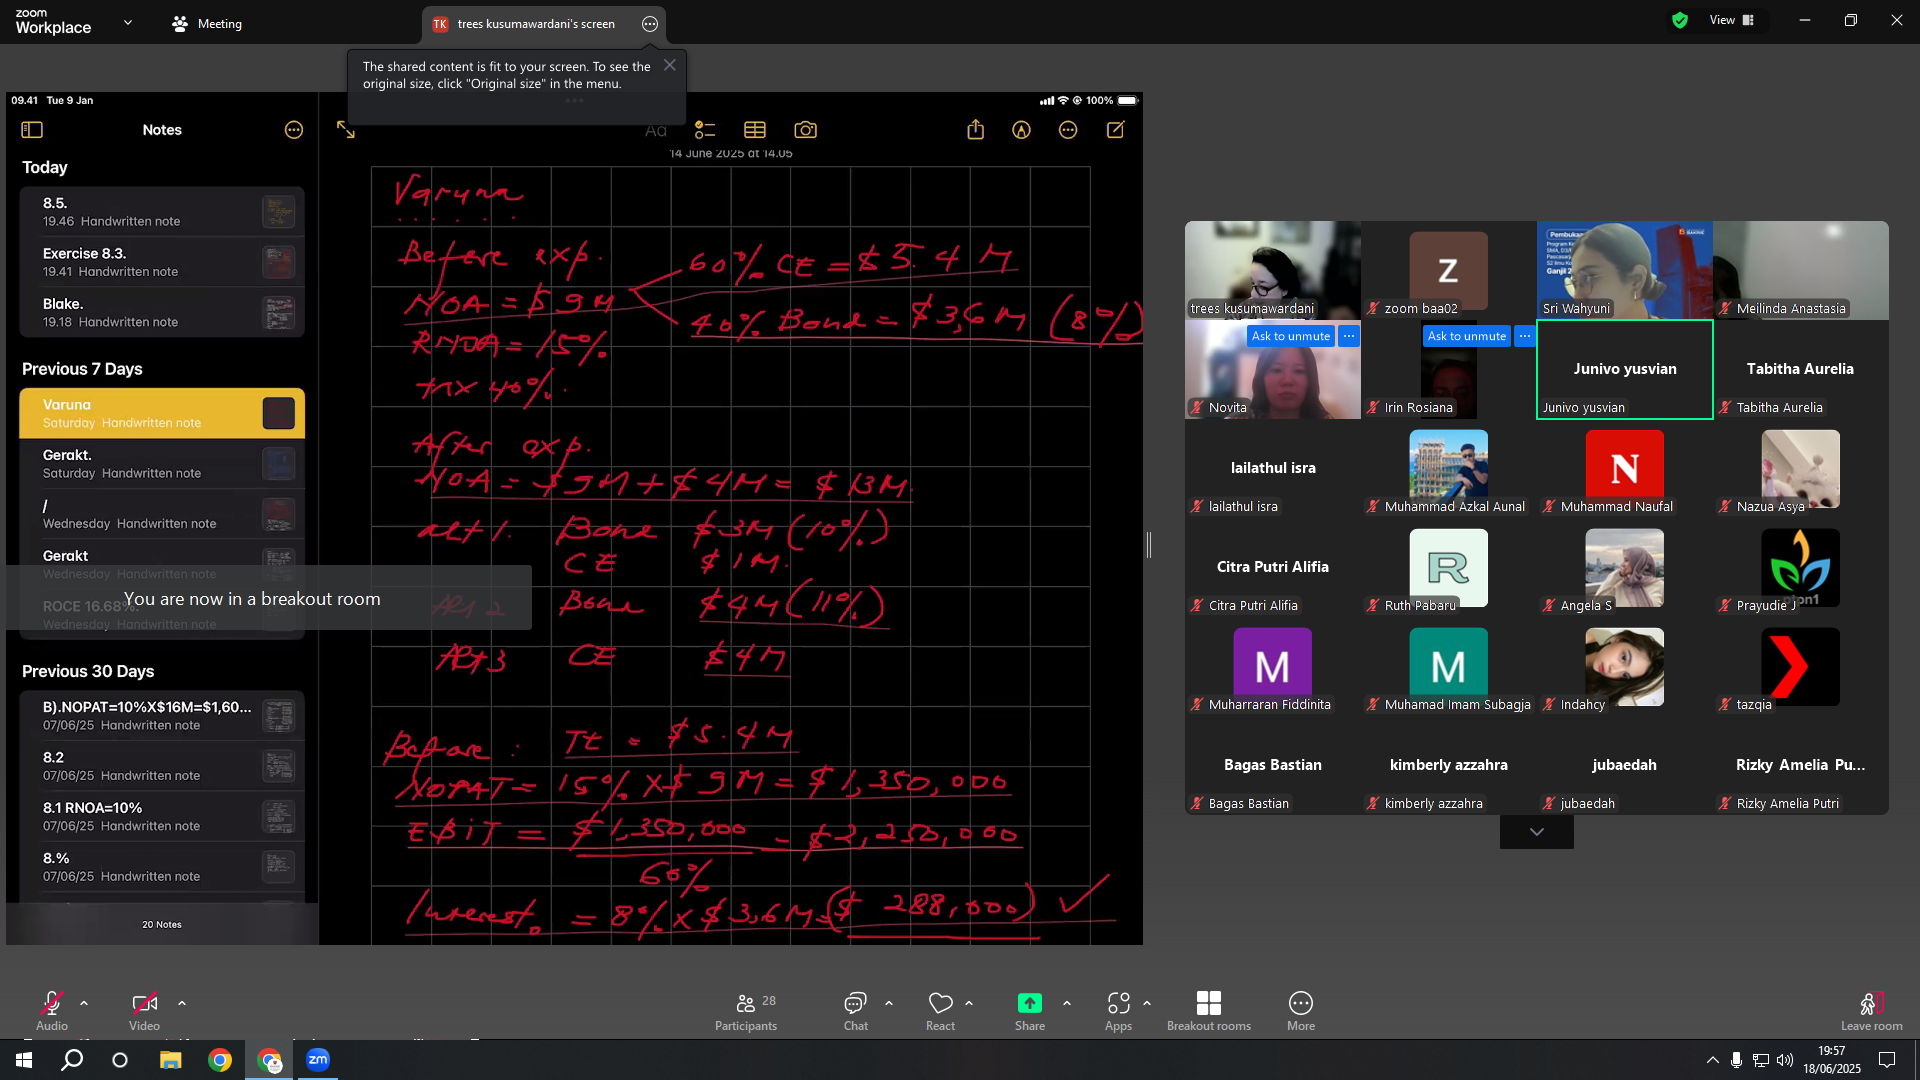Open the More meeting options
Viewport: 1920px width, 1080px height.
[x=1301, y=1010]
